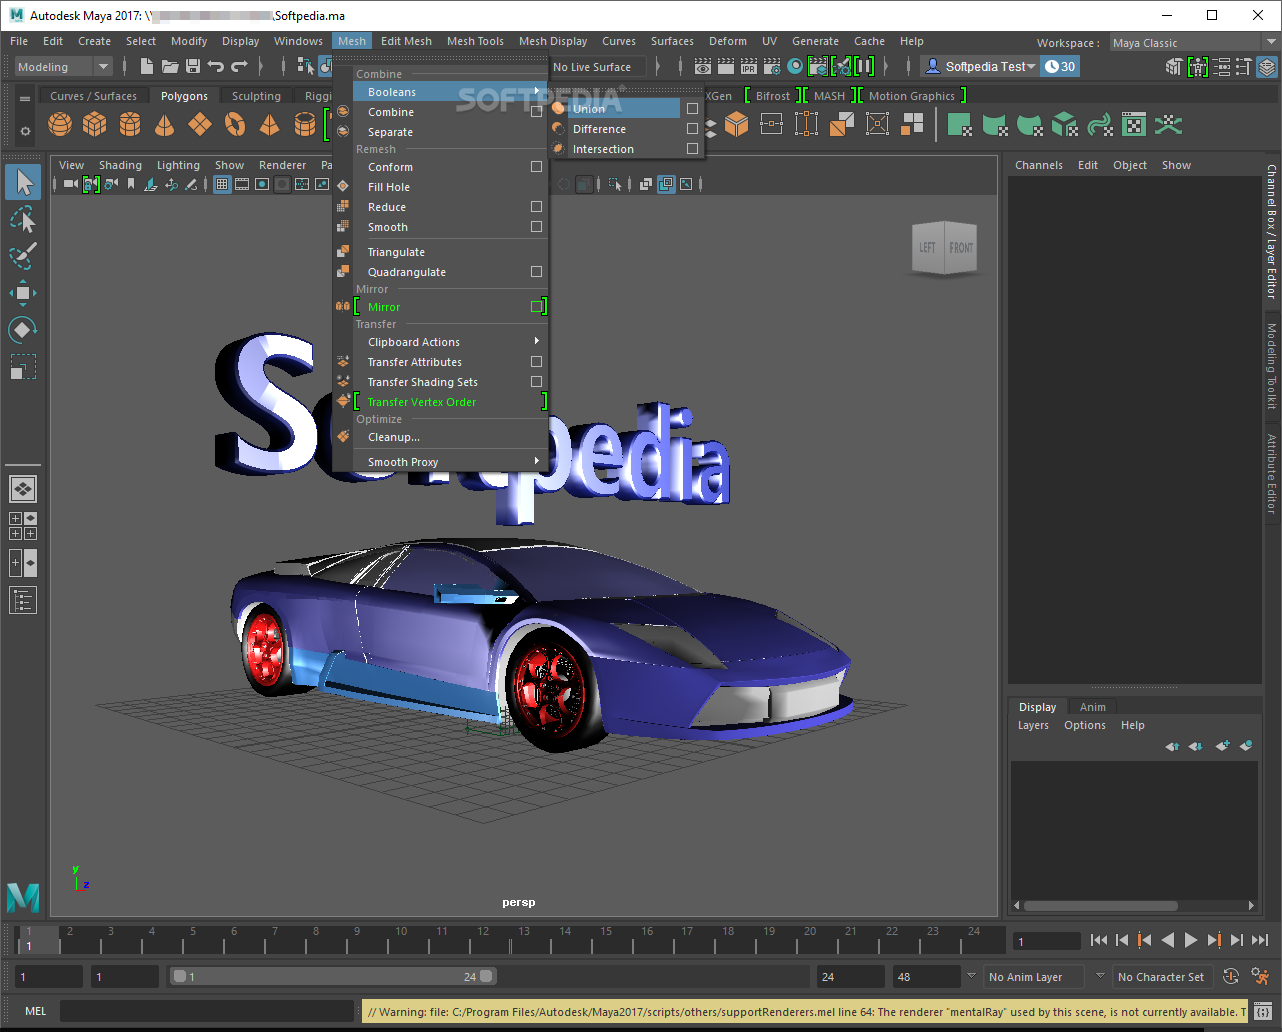The height and width of the screenshot is (1032, 1282).
Task: Choose Difference from Booleans submenu
Action: (599, 129)
